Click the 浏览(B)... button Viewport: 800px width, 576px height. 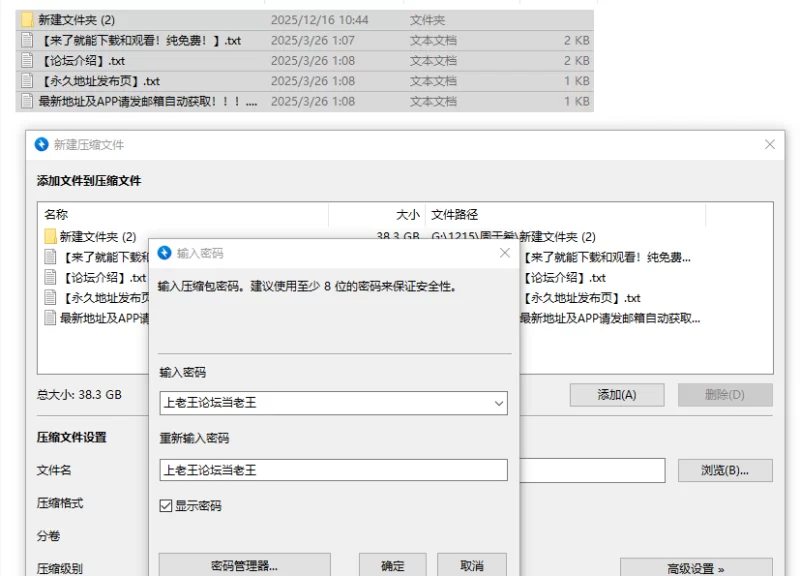tap(725, 470)
